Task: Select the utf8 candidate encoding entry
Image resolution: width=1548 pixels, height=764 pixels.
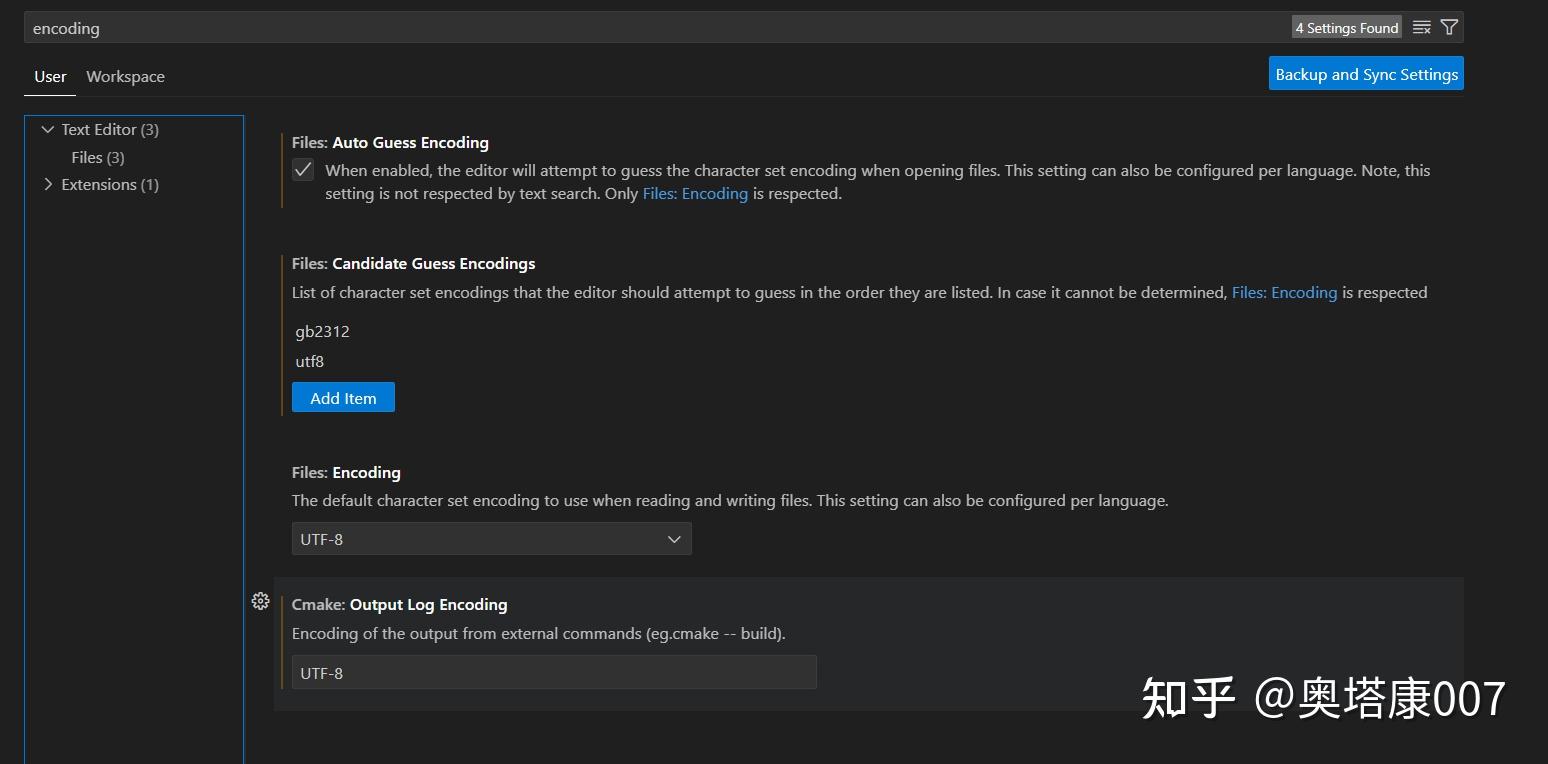Action: [310, 361]
